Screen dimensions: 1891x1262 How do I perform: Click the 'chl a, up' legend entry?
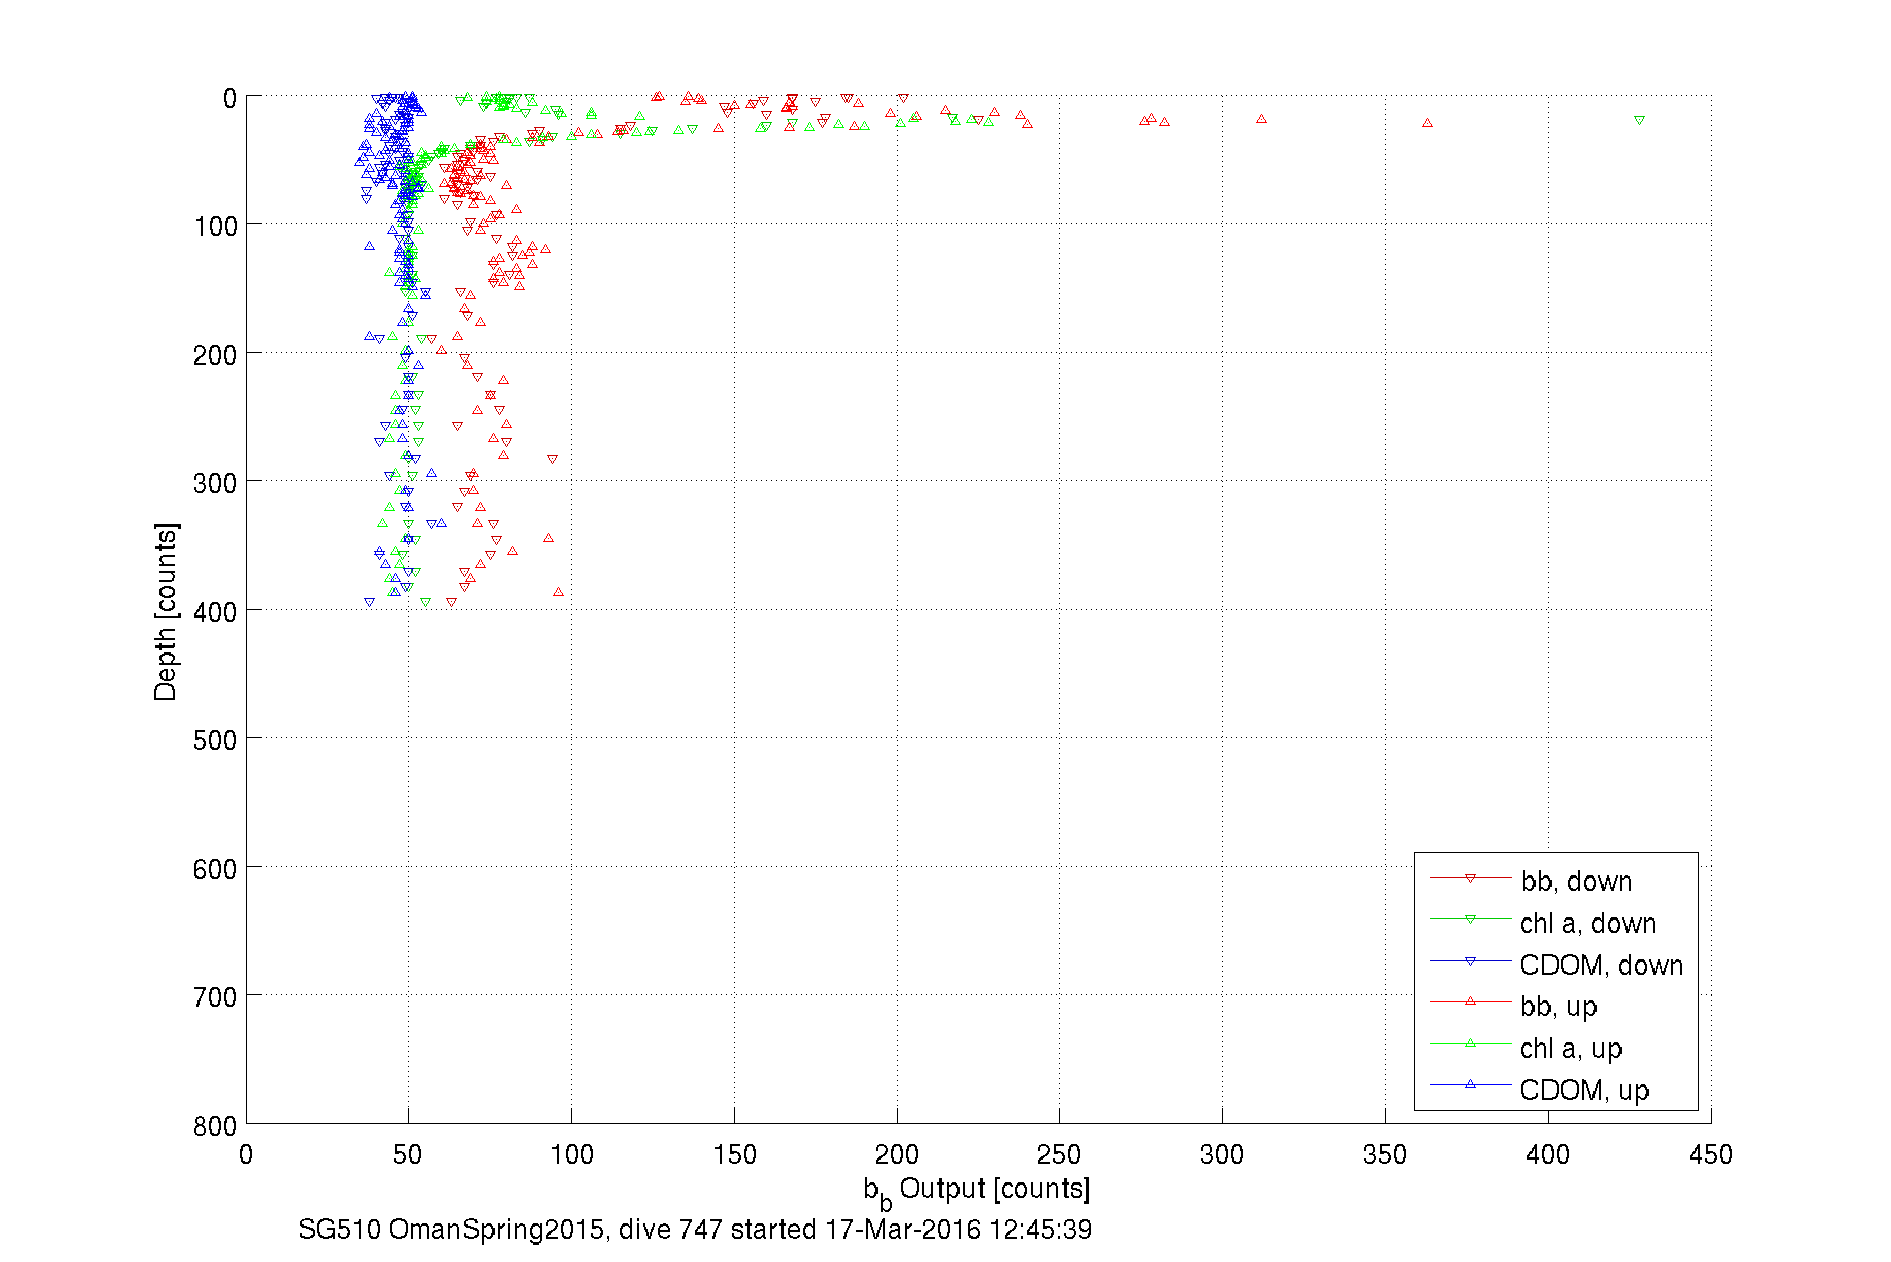[1527, 1048]
